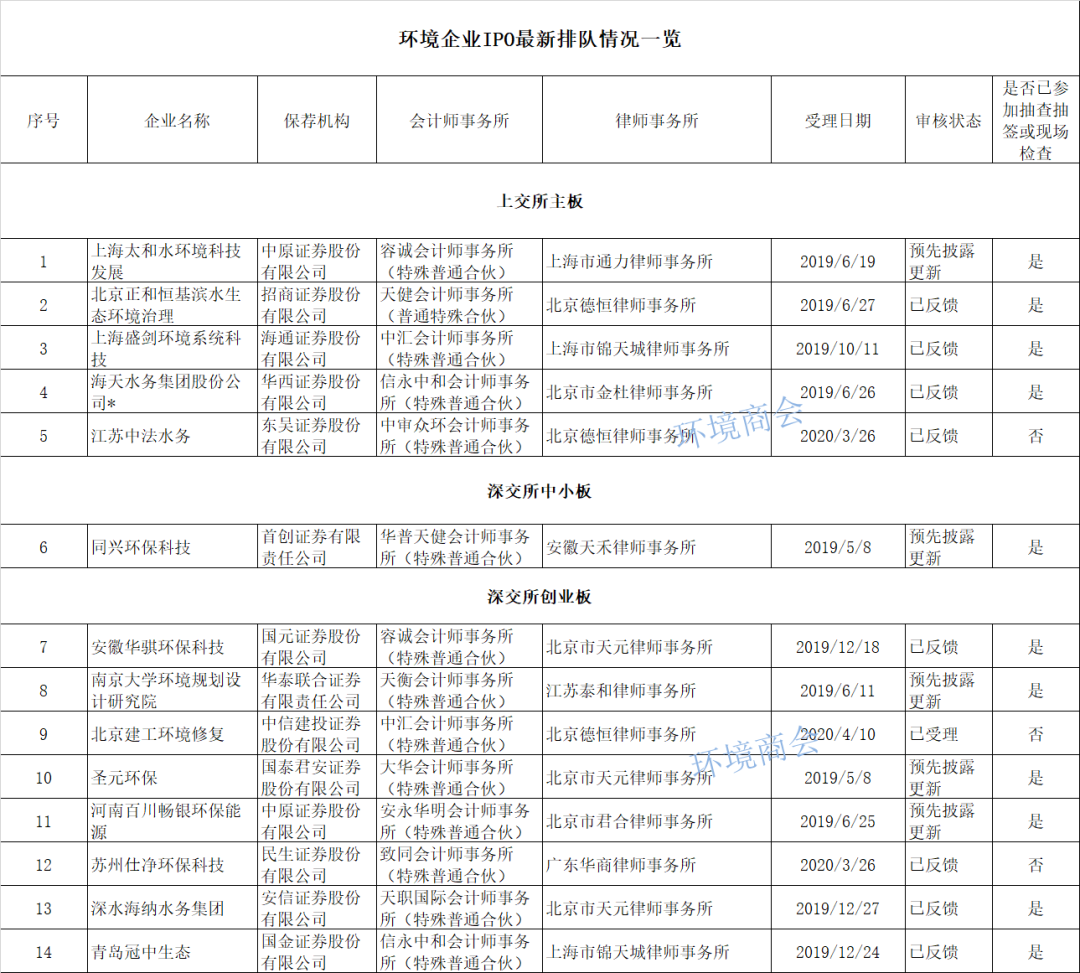The image size is (1080, 973).
Task: Select cell 江苏中法水务
Action: point(172,435)
